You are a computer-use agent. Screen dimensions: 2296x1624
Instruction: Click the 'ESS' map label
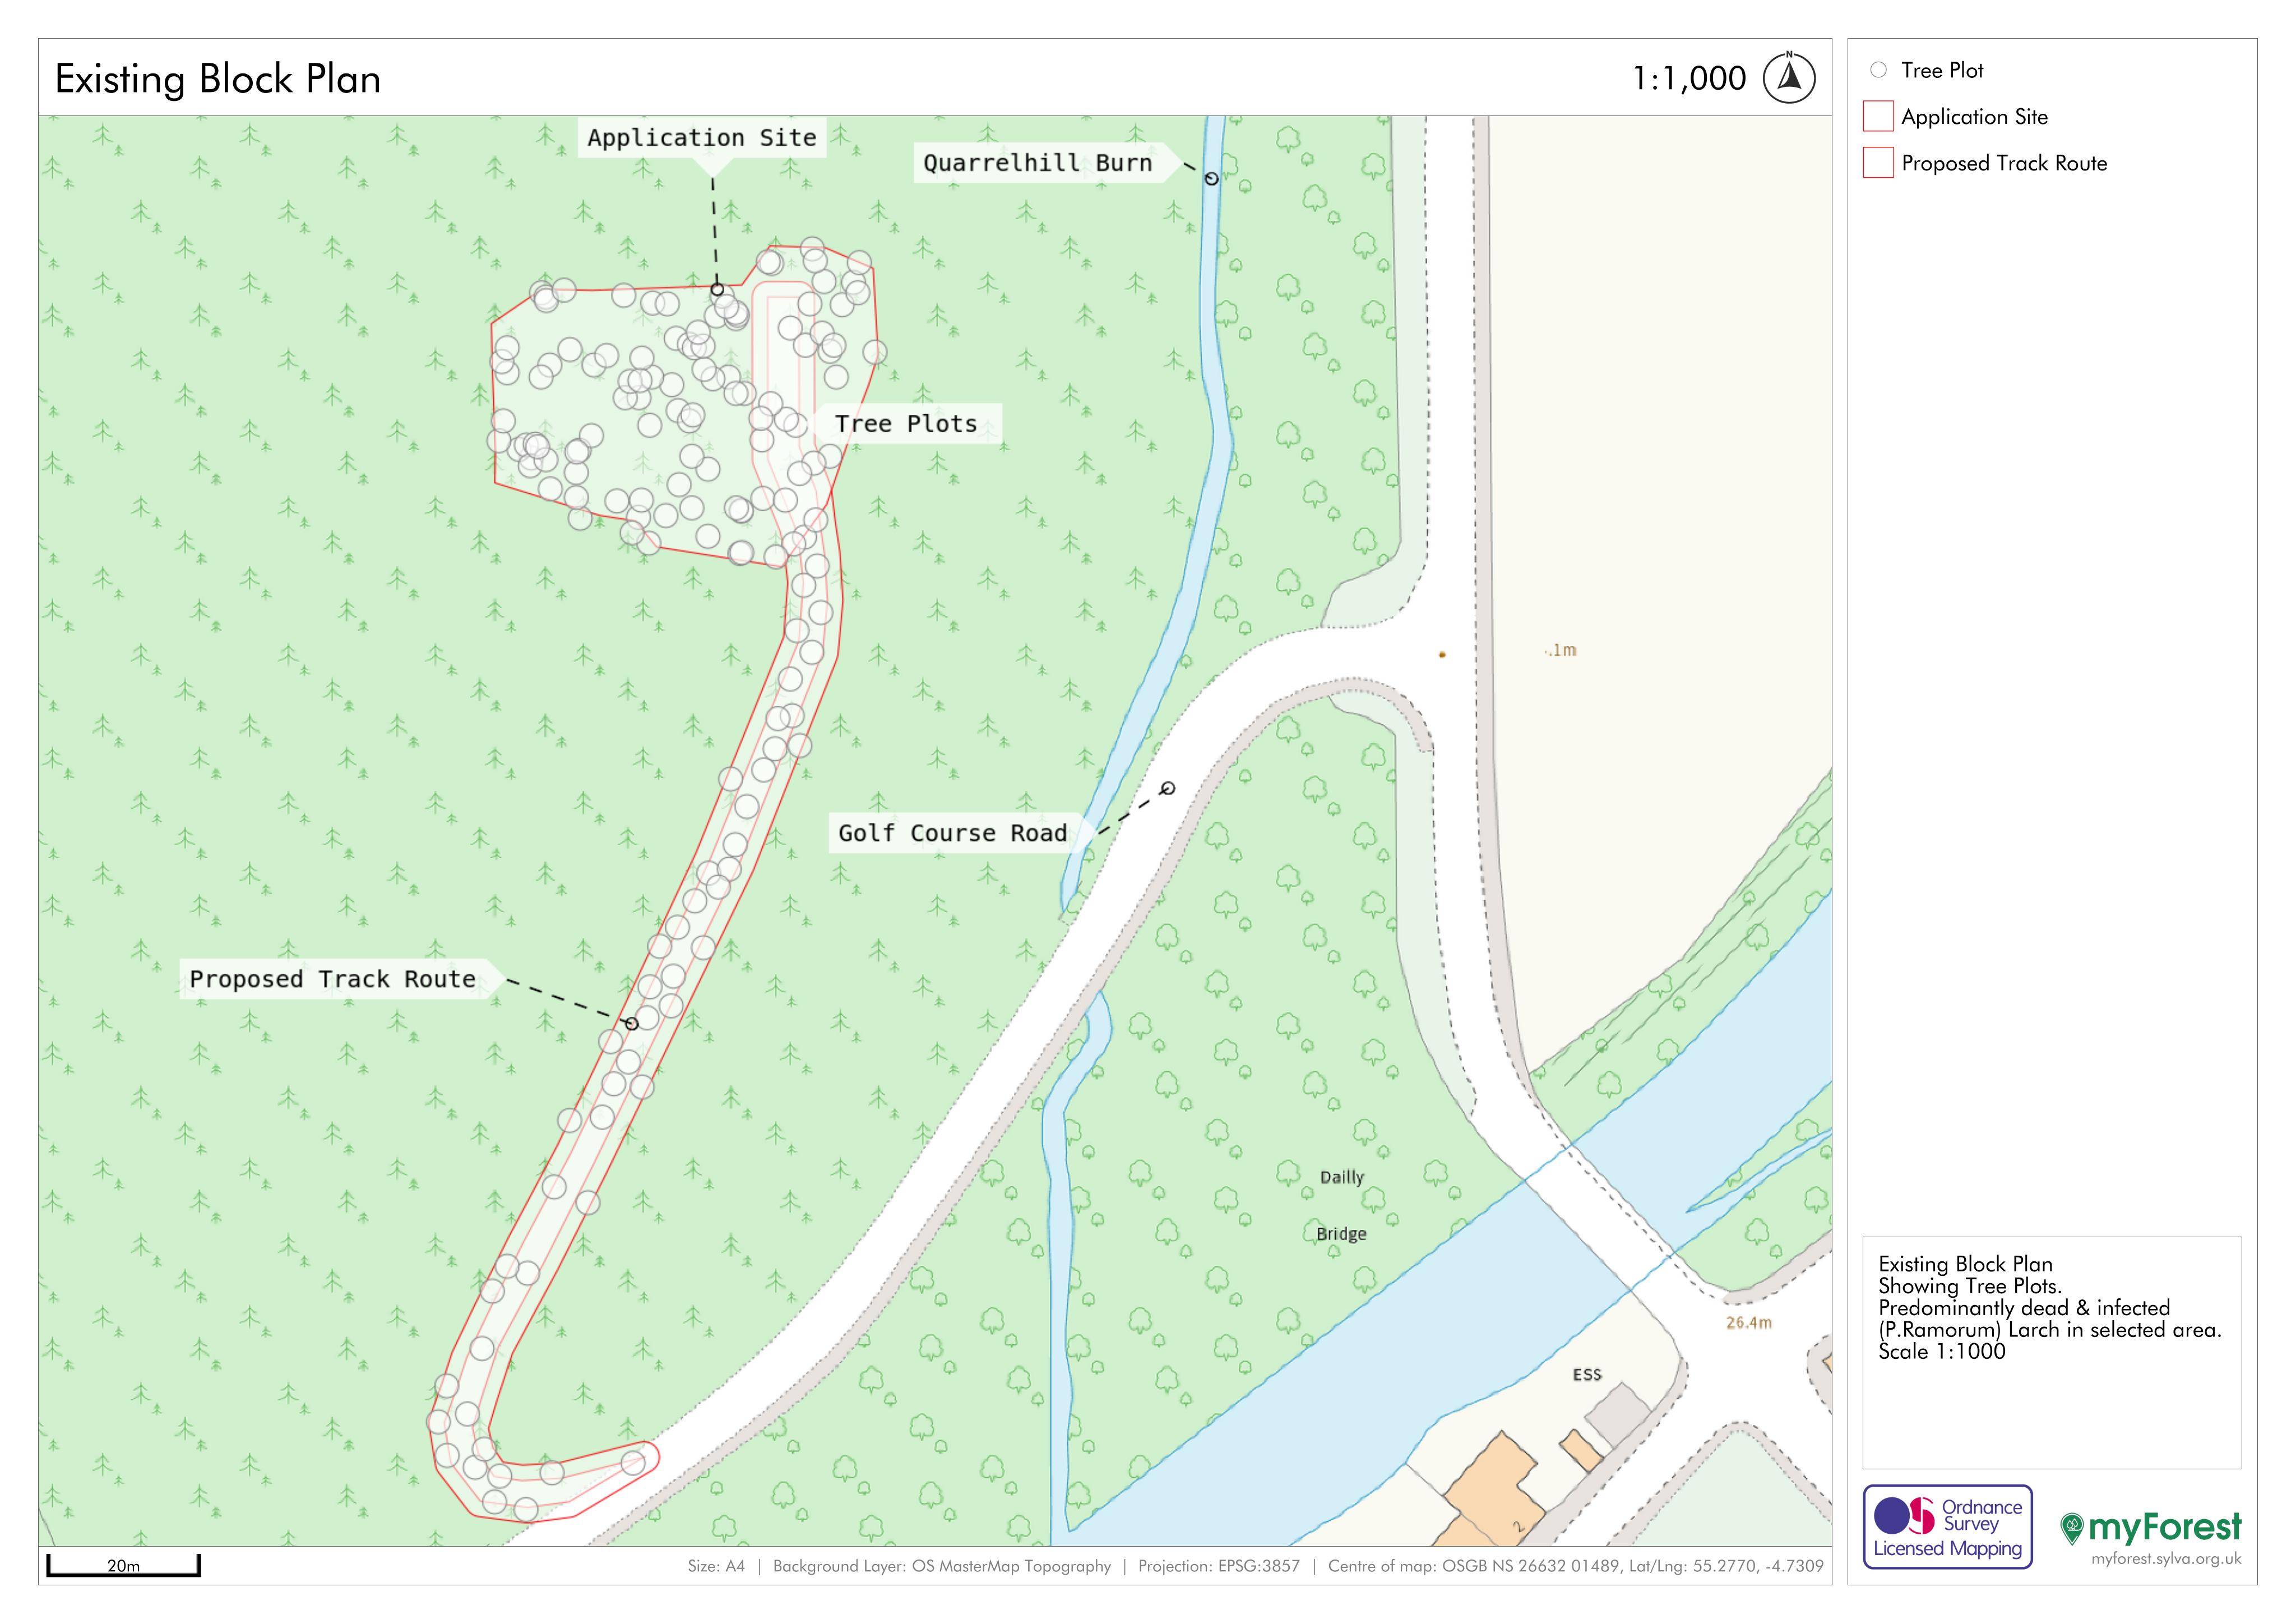pos(1587,1375)
